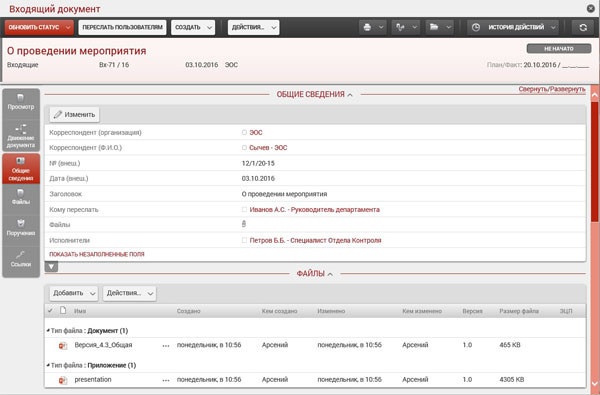Image resolution: width=600 pixels, height=395 pixels.
Task: Open the Добавить dropdown in Files section
Action: (74, 293)
